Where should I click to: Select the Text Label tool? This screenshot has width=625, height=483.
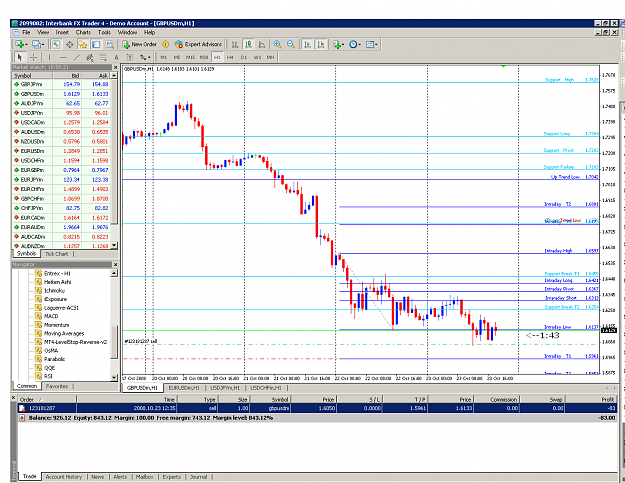click(130, 57)
